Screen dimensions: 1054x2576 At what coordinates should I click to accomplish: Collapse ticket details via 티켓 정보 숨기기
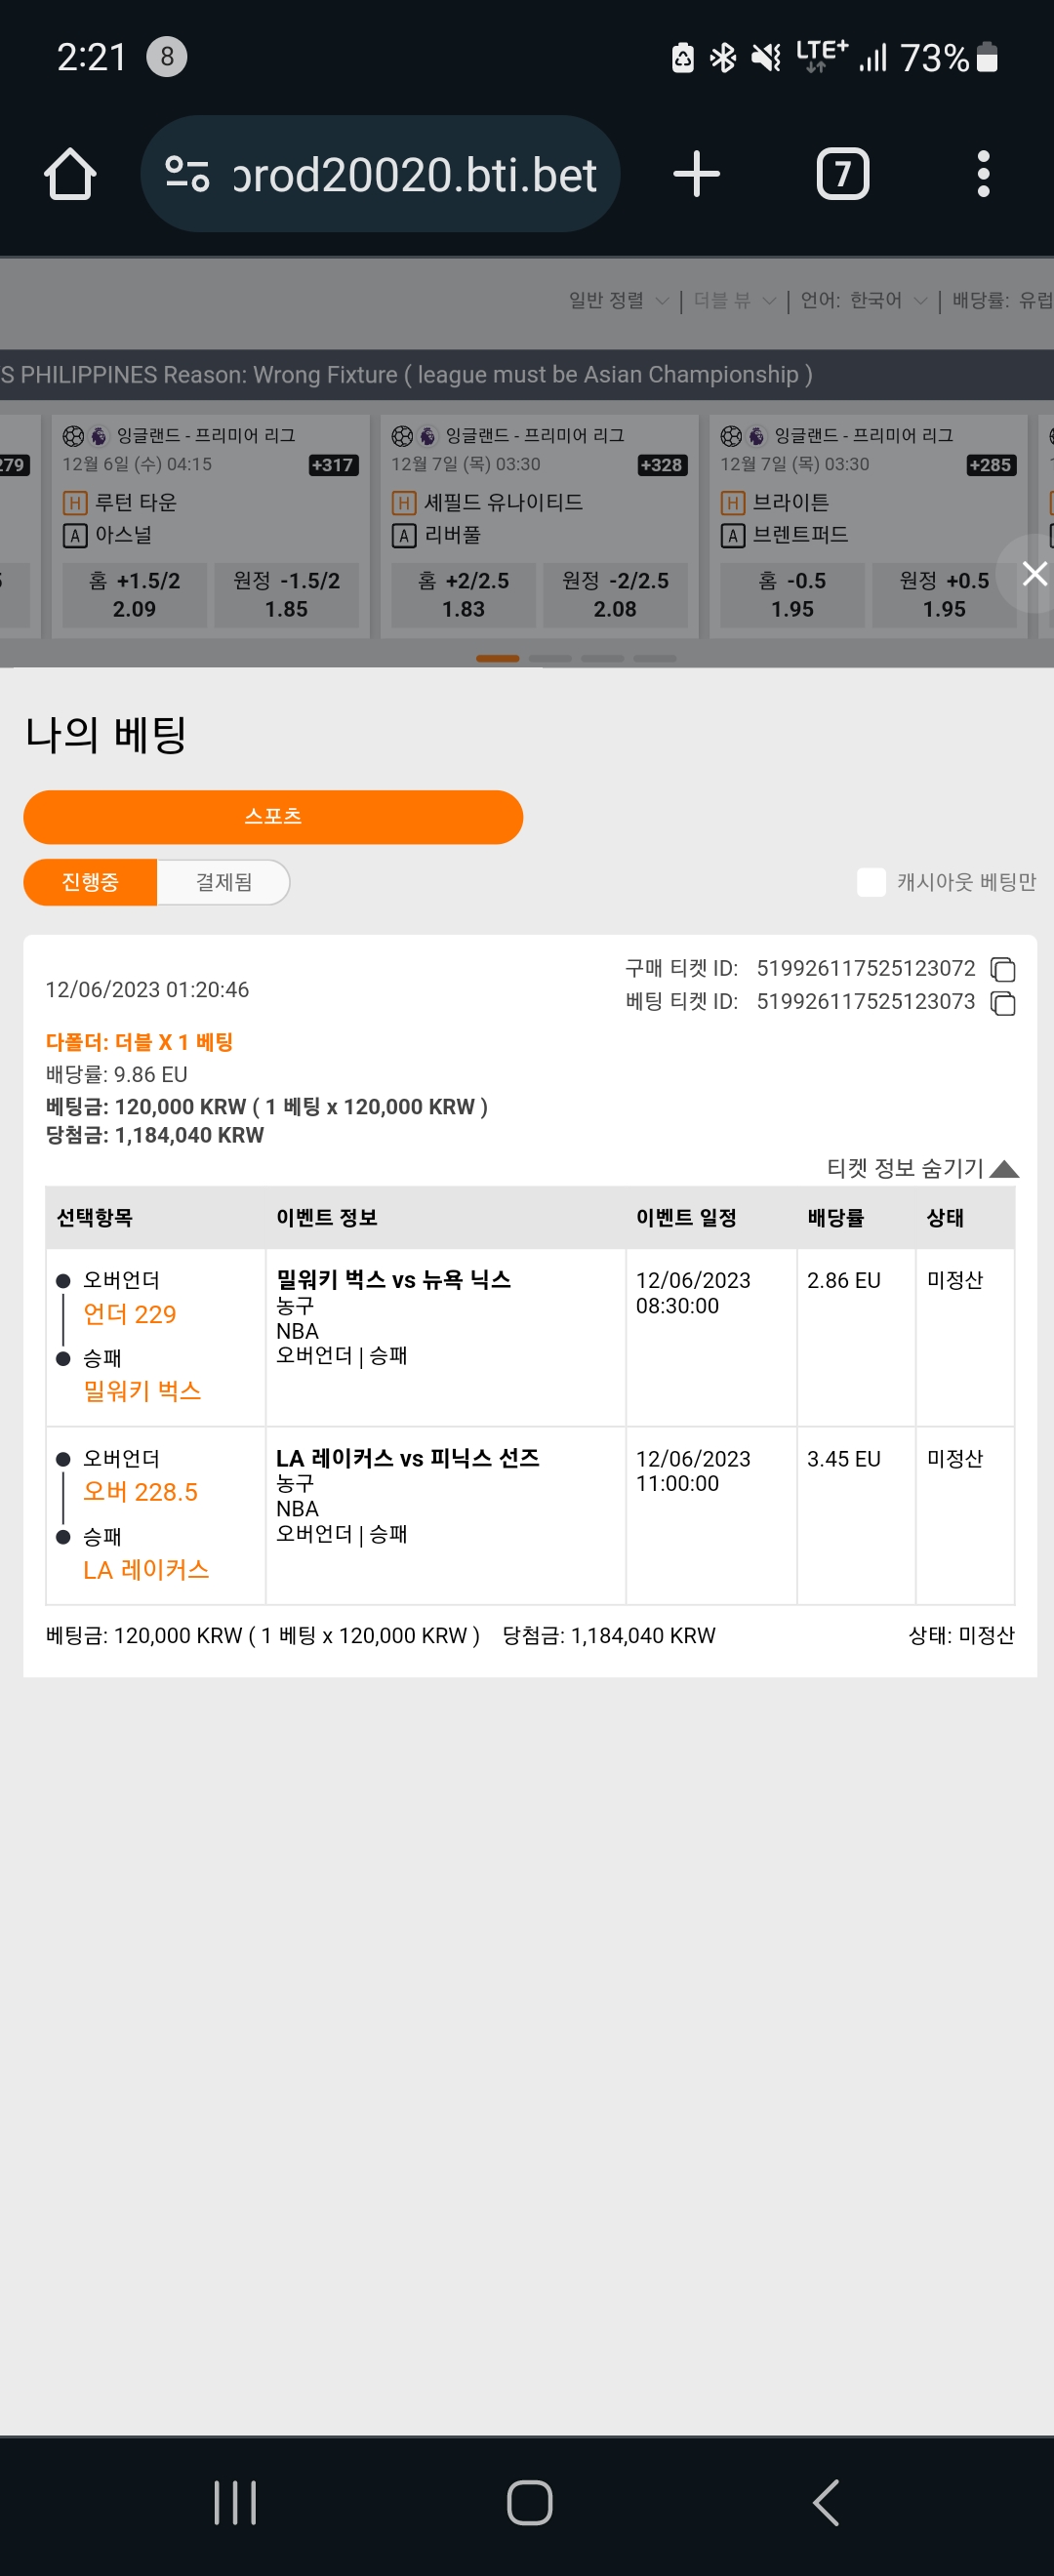point(922,1168)
